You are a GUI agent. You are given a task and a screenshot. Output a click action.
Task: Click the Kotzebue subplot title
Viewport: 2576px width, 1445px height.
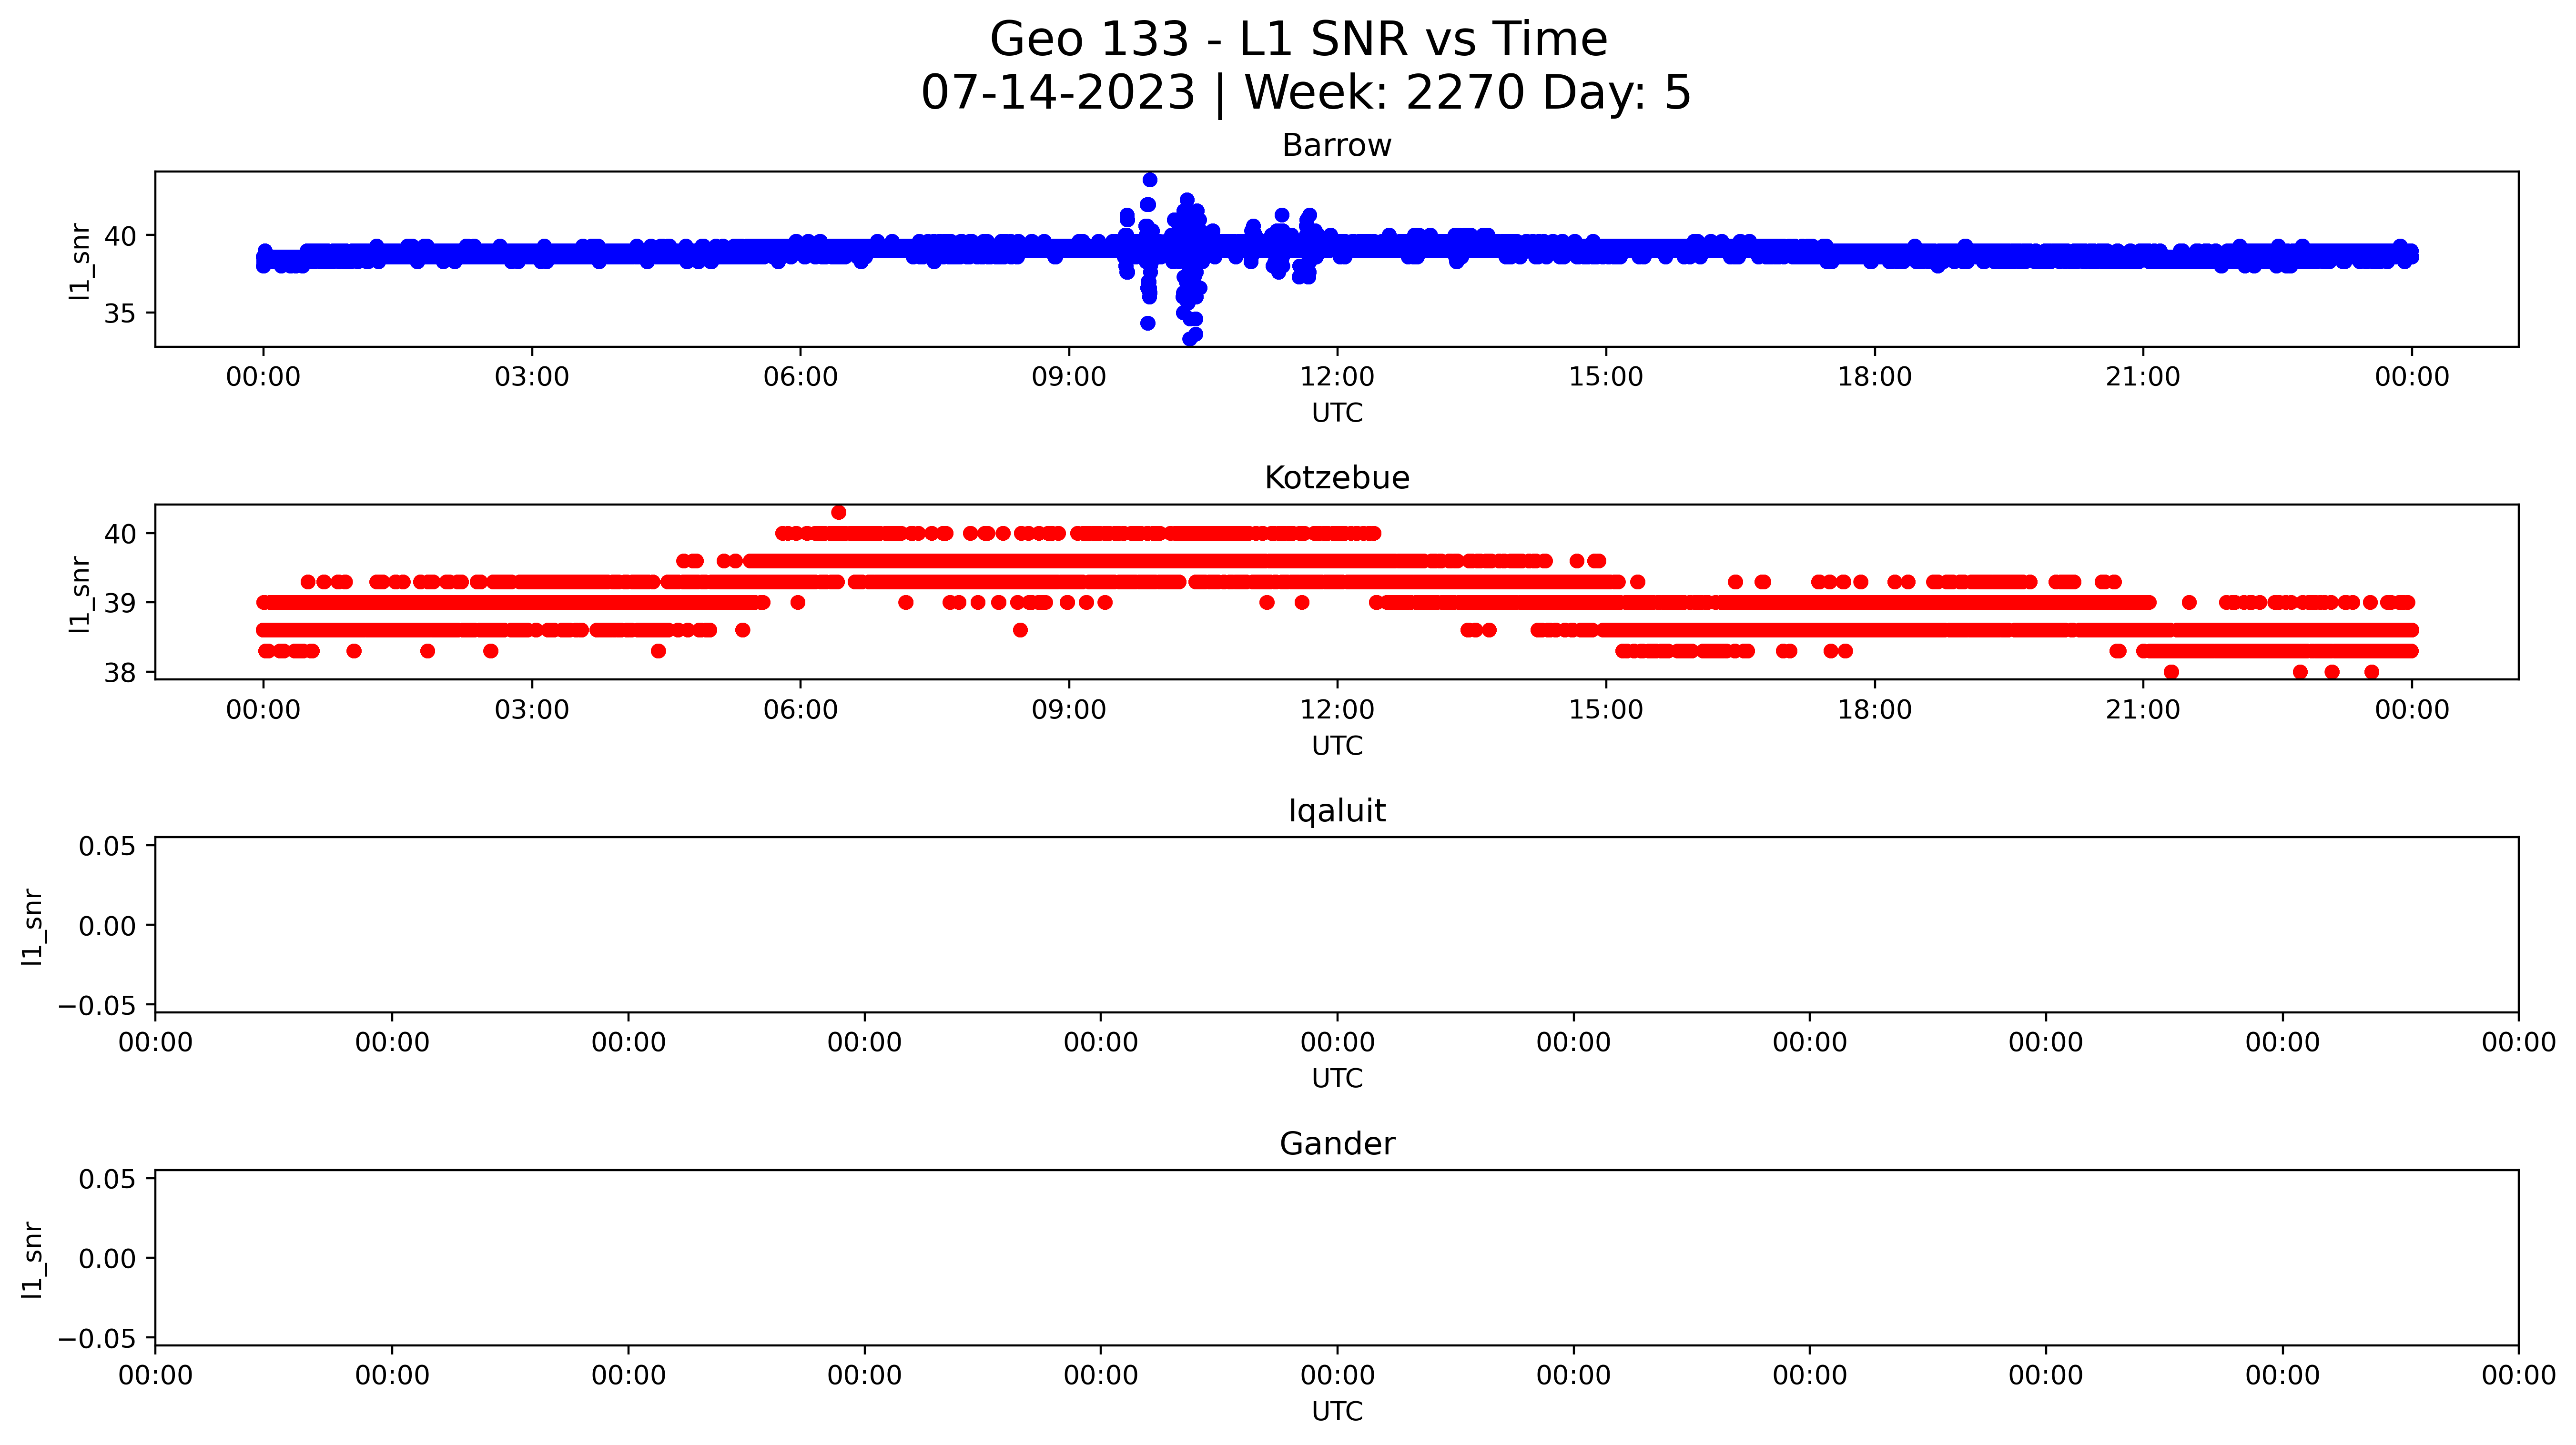click(1336, 478)
